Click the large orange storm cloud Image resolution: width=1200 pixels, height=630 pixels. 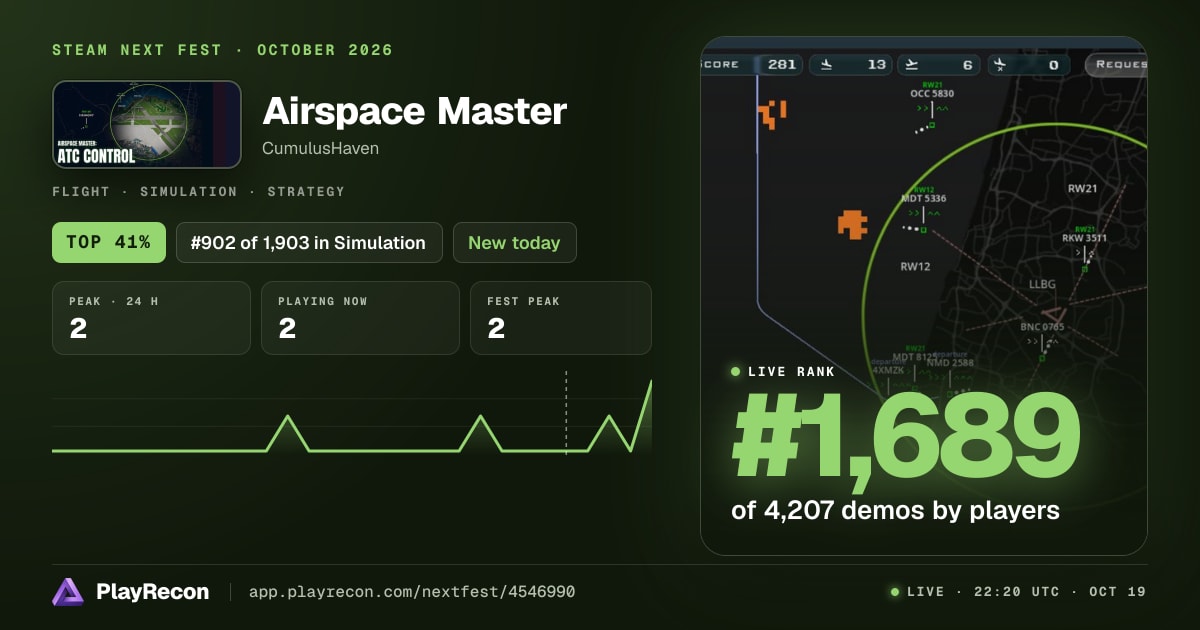coord(852,223)
